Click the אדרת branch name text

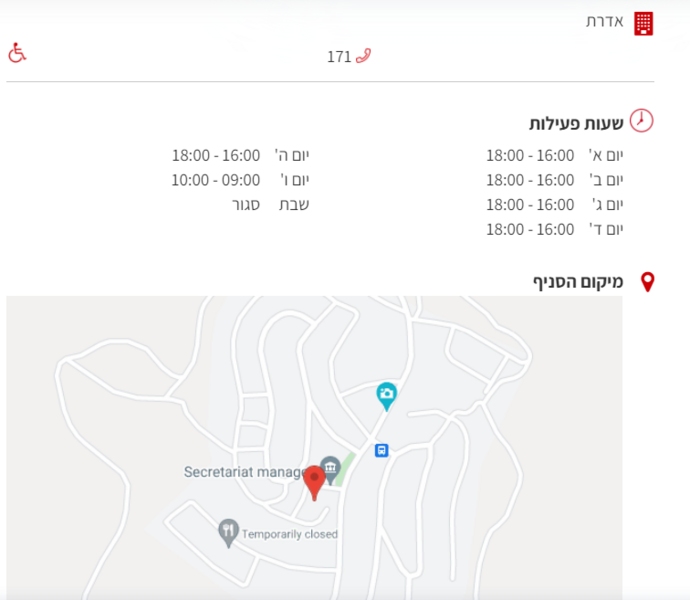[x=605, y=21]
